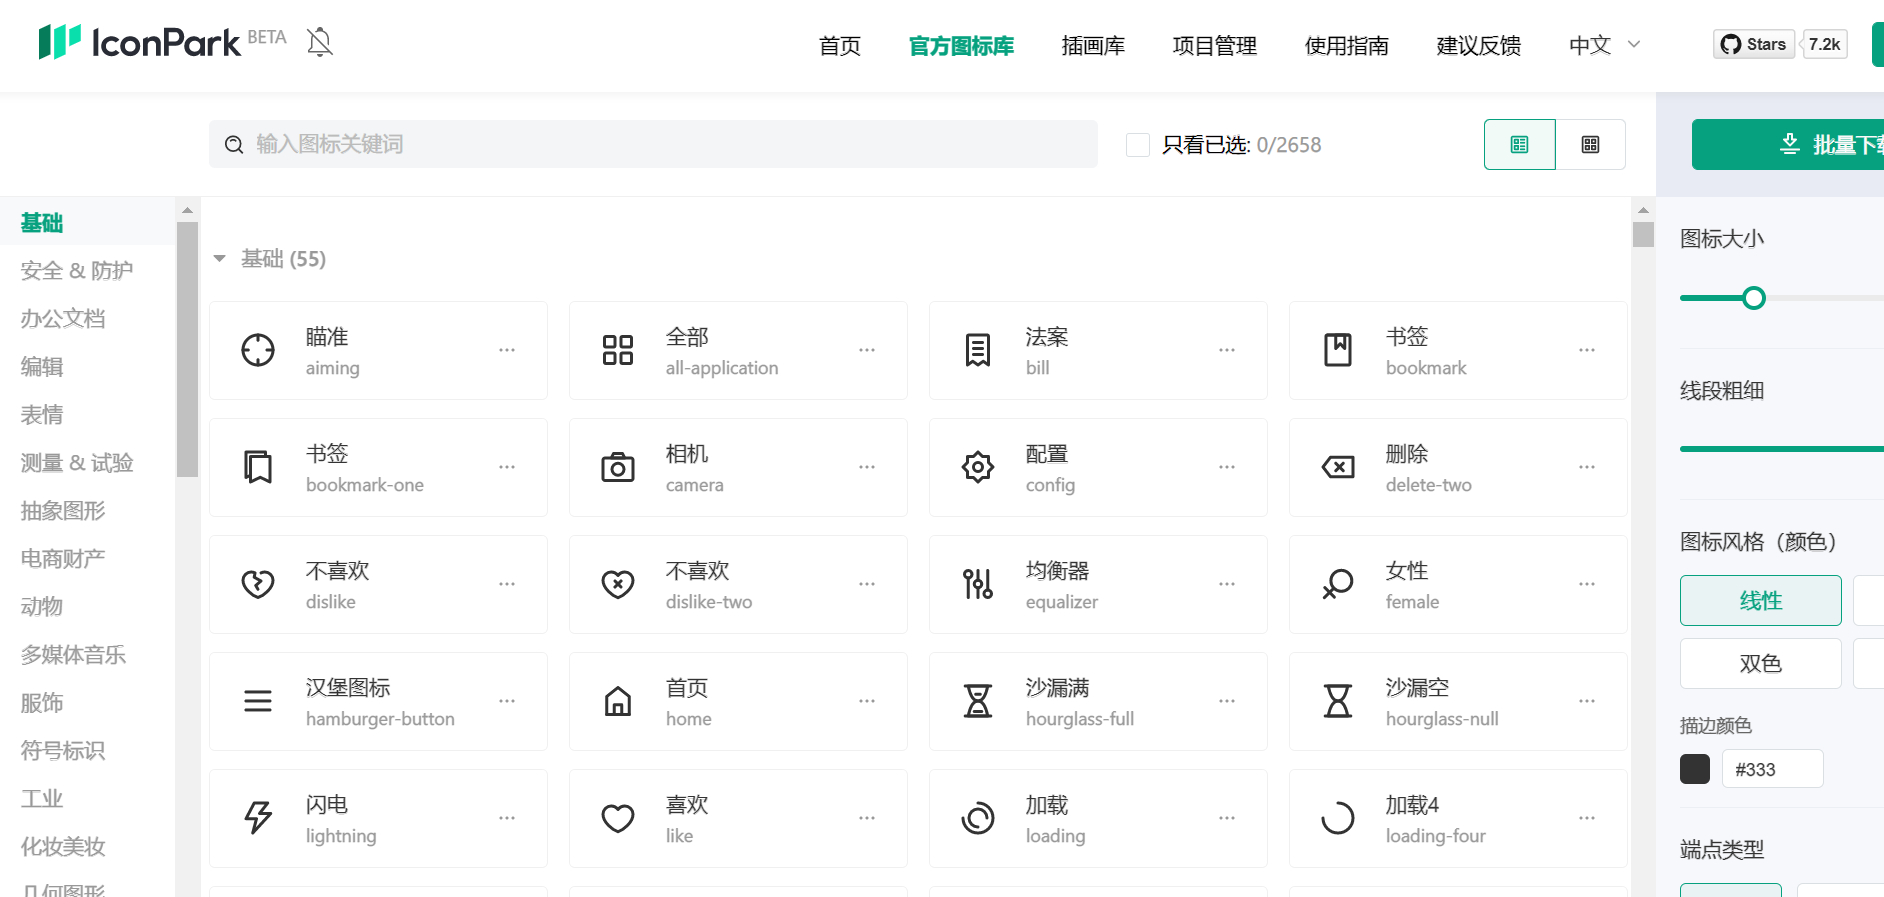Select the camera icon
This screenshot has width=1884, height=897.
(618, 467)
